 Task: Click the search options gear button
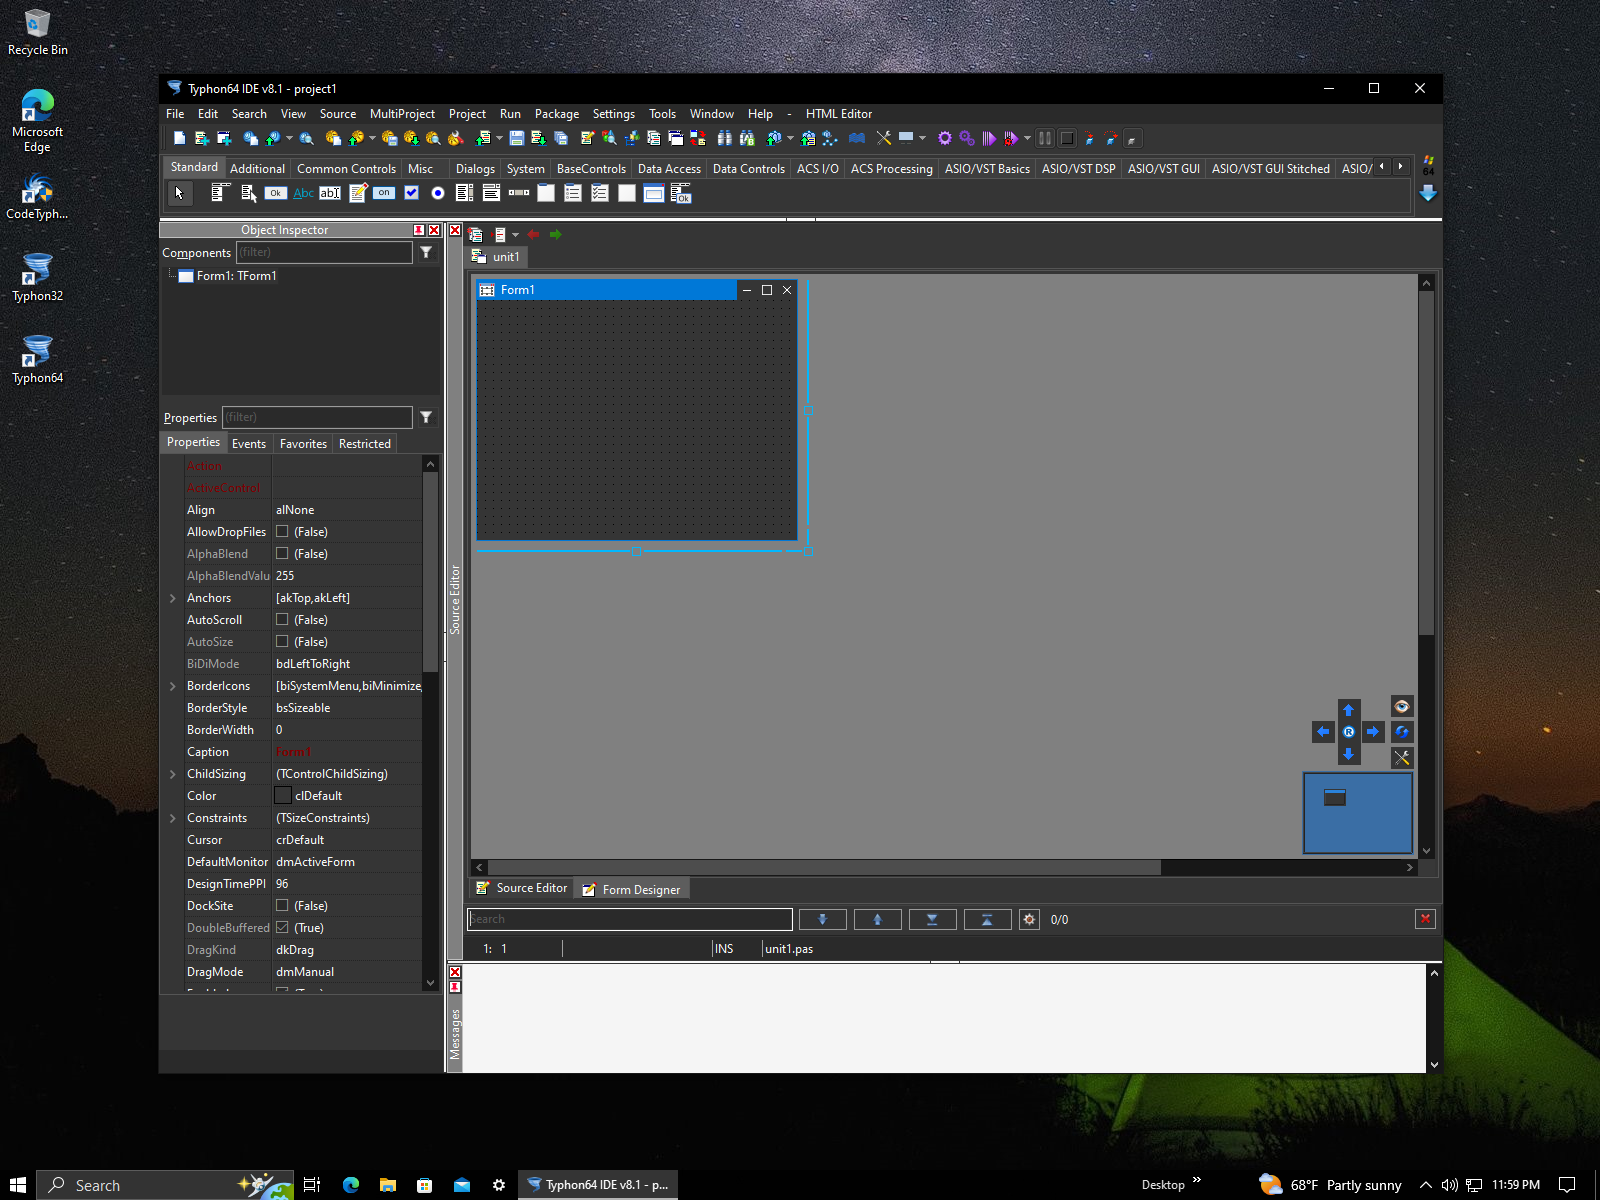coord(1029,920)
